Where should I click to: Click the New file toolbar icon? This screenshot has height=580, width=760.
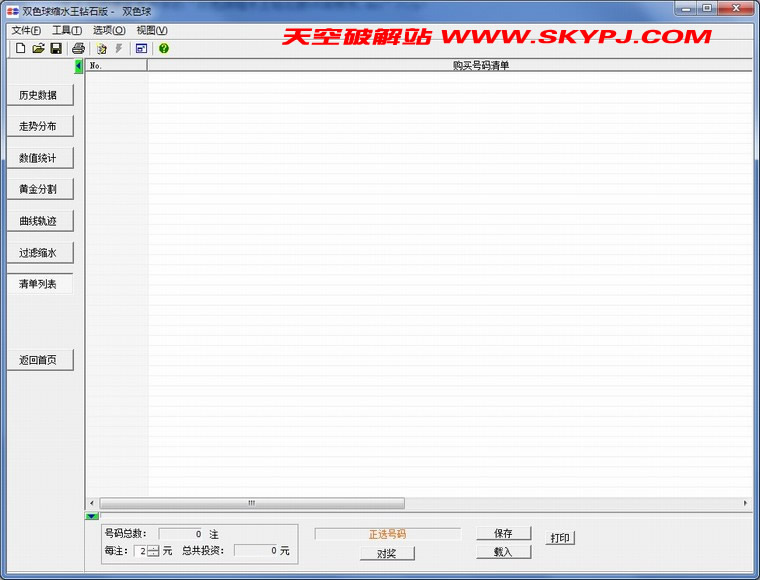(20, 48)
